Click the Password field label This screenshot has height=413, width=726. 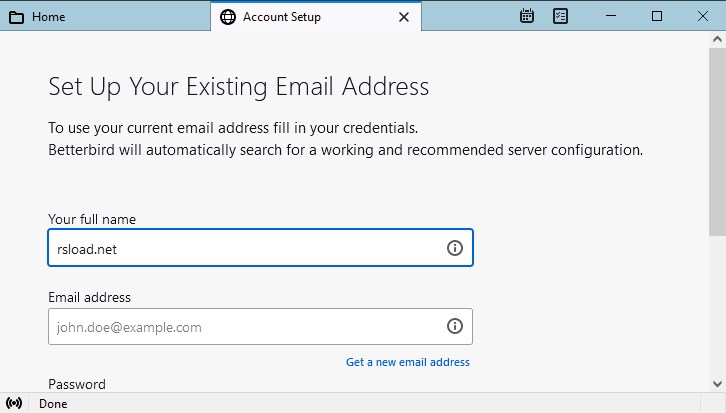(77, 384)
